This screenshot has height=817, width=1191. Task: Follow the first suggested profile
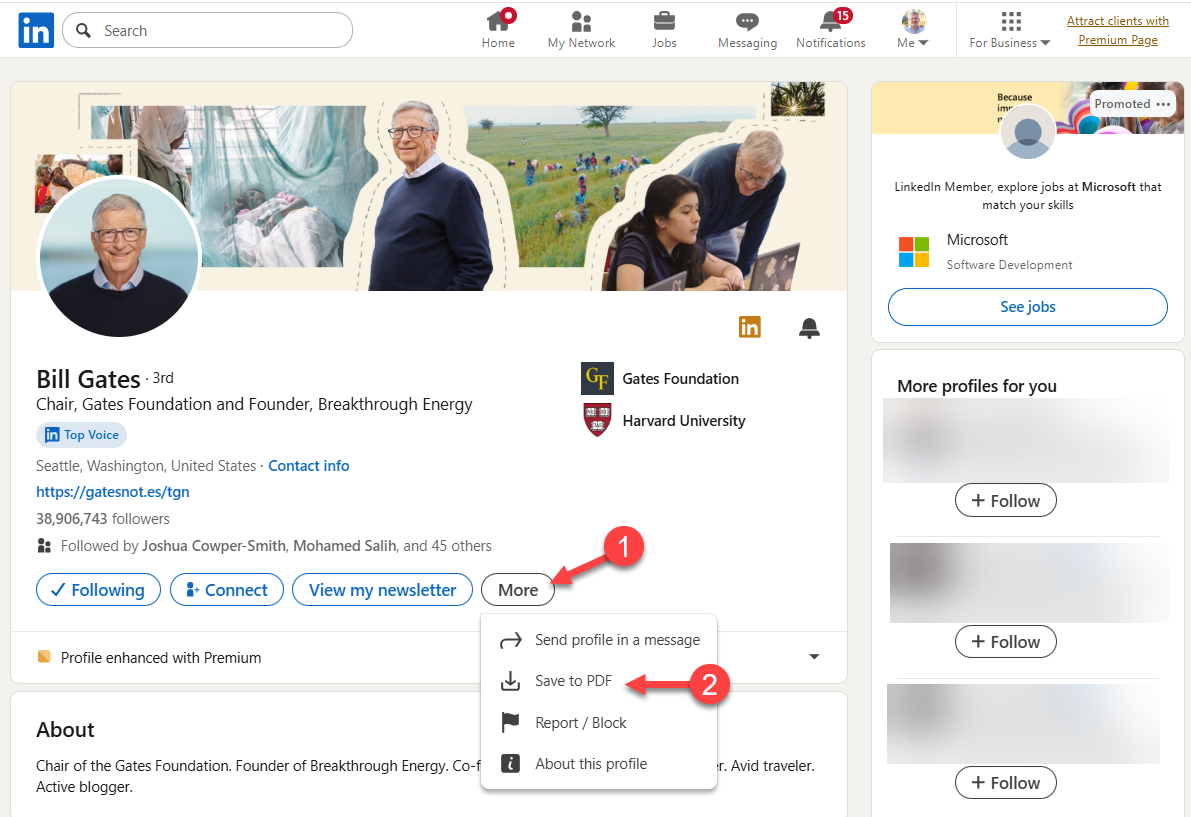click(1006, 500)
